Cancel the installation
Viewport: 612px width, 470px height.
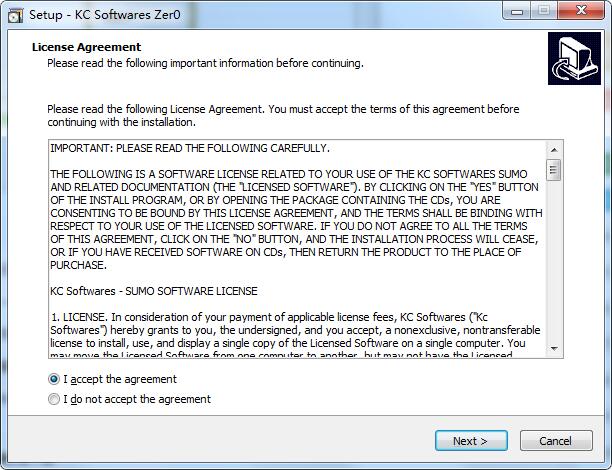click(555, 440)
